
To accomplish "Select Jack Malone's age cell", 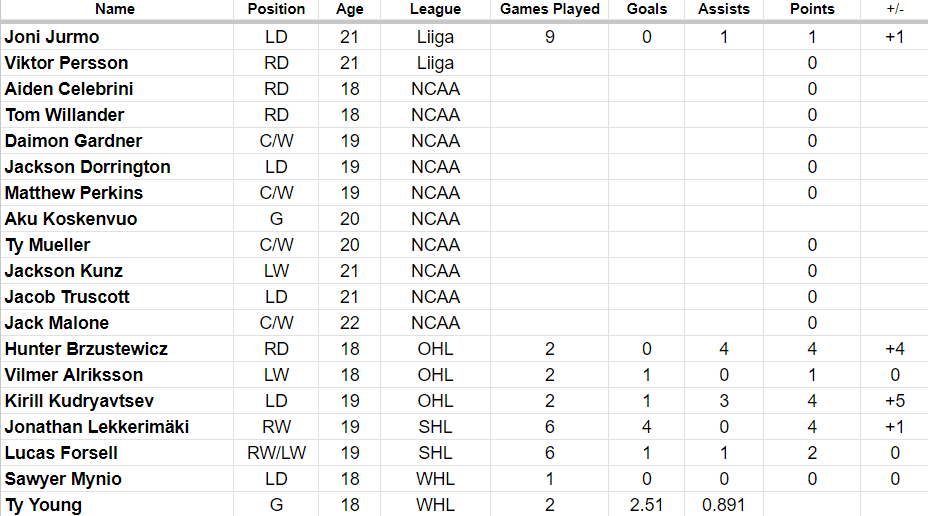I will [350, 323].
